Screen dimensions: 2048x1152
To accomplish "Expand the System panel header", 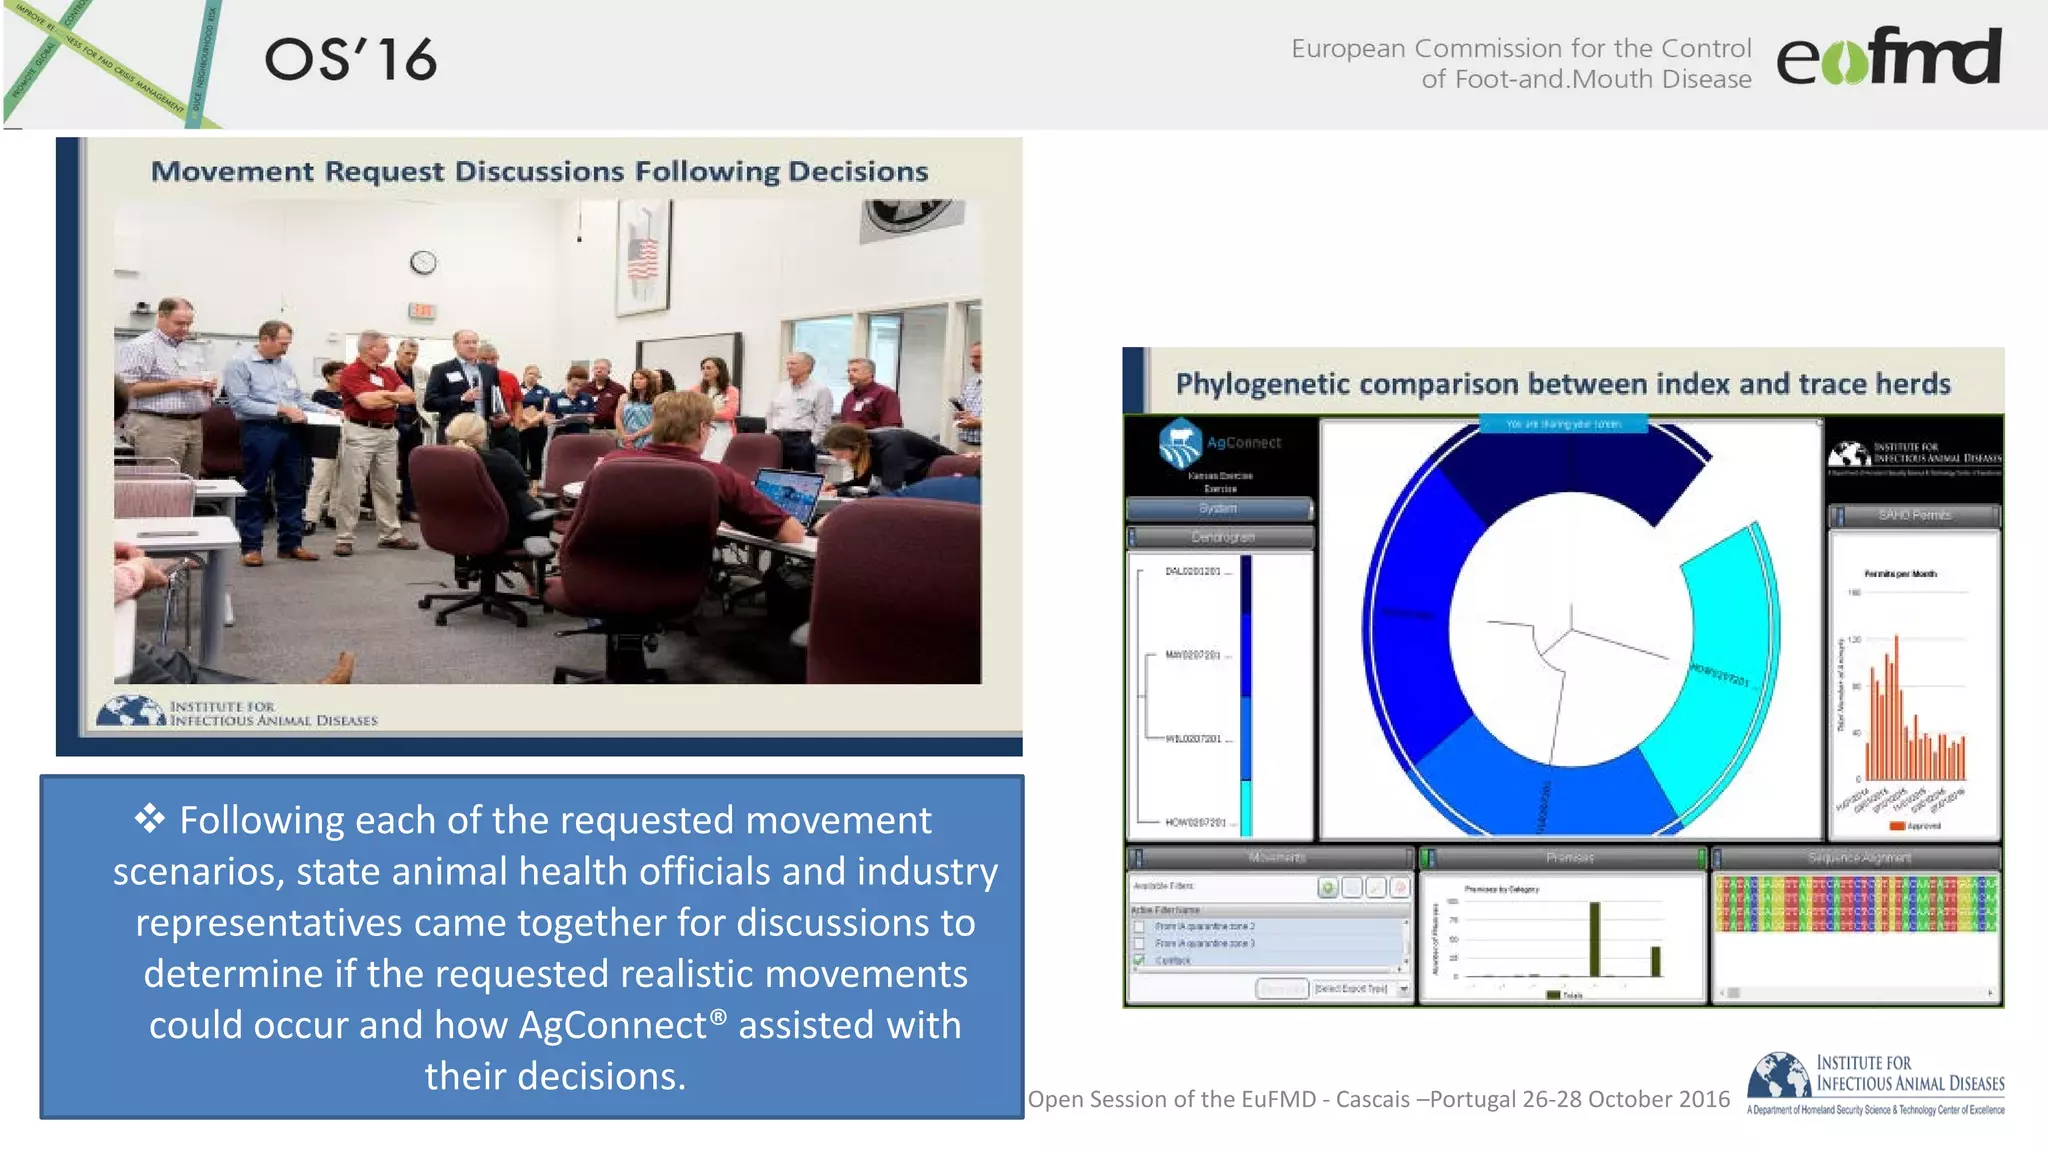I will coord(1219,509).
